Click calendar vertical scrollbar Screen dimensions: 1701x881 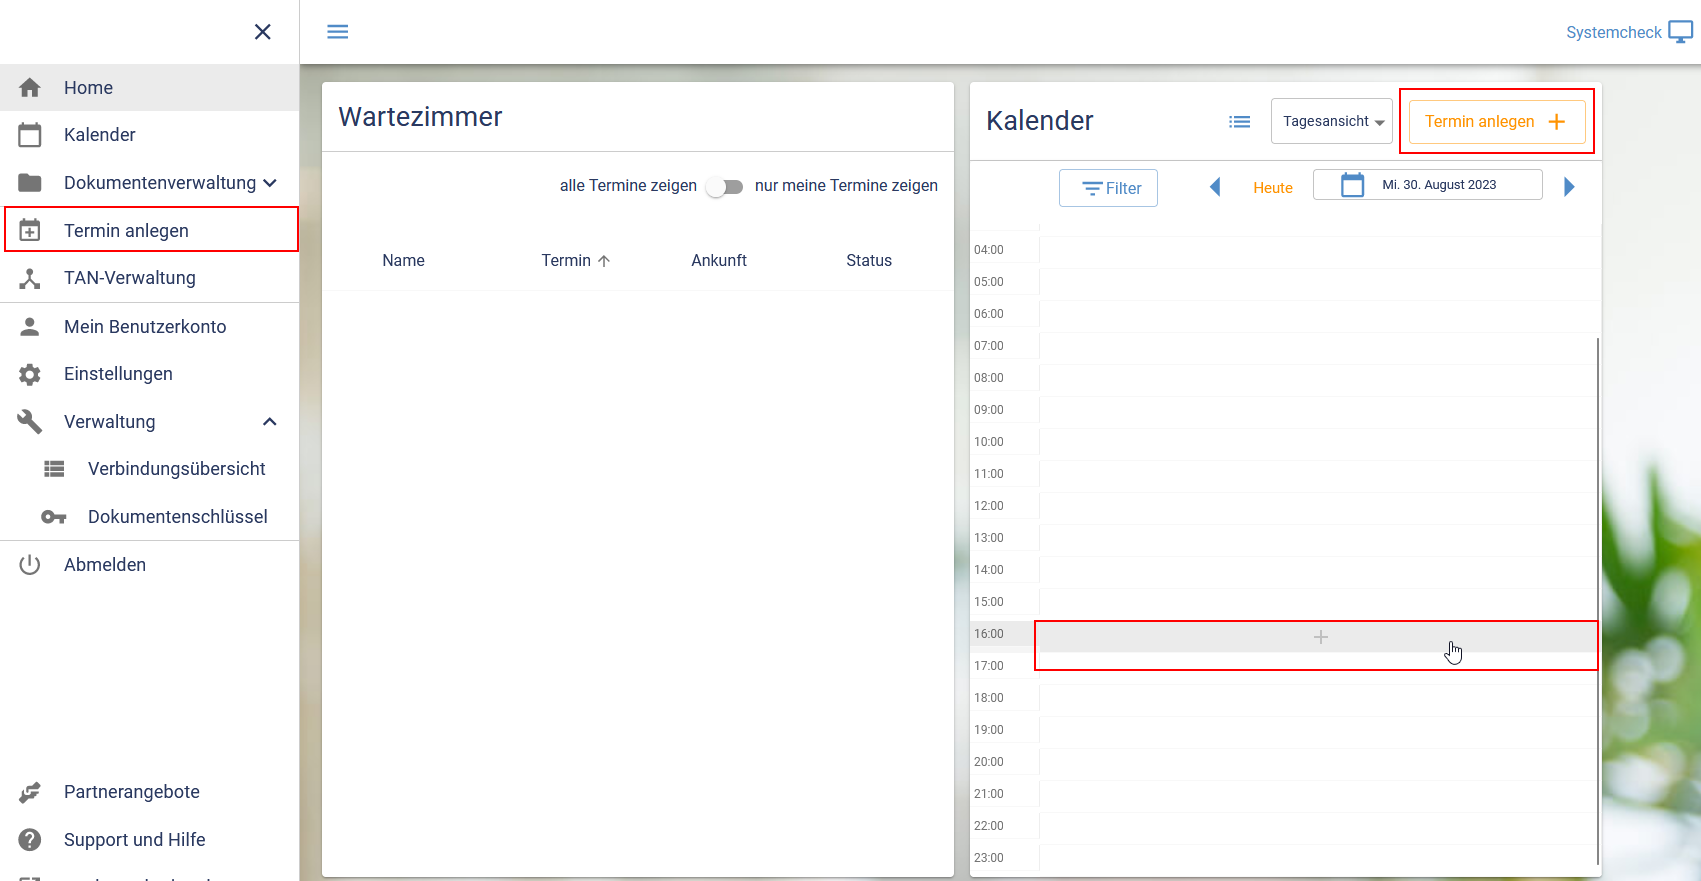point(1597,600)
